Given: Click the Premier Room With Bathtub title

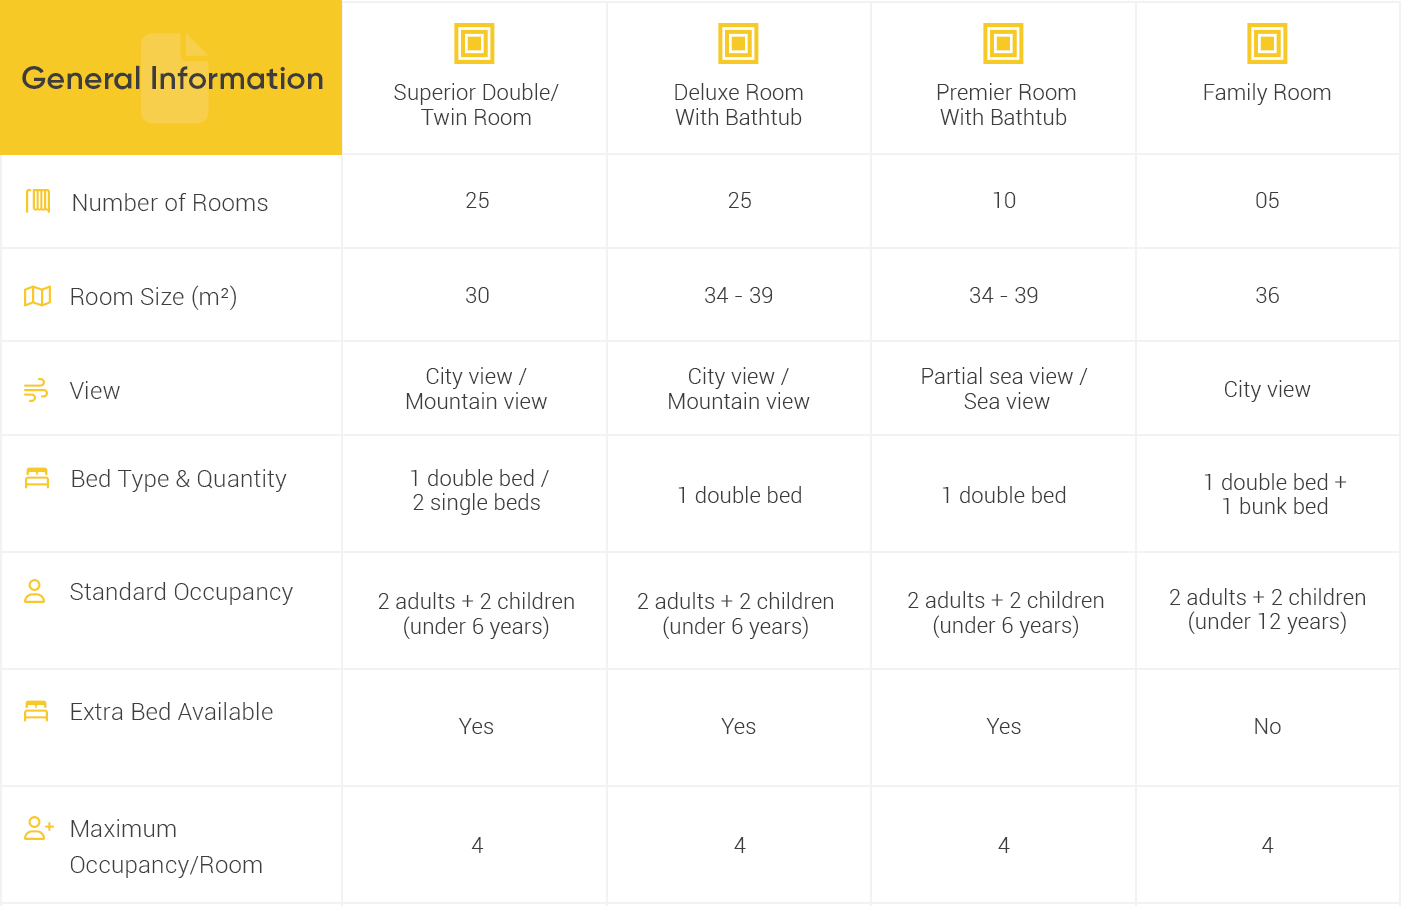Looking at the screenshot, I should tap(1004, 105).
